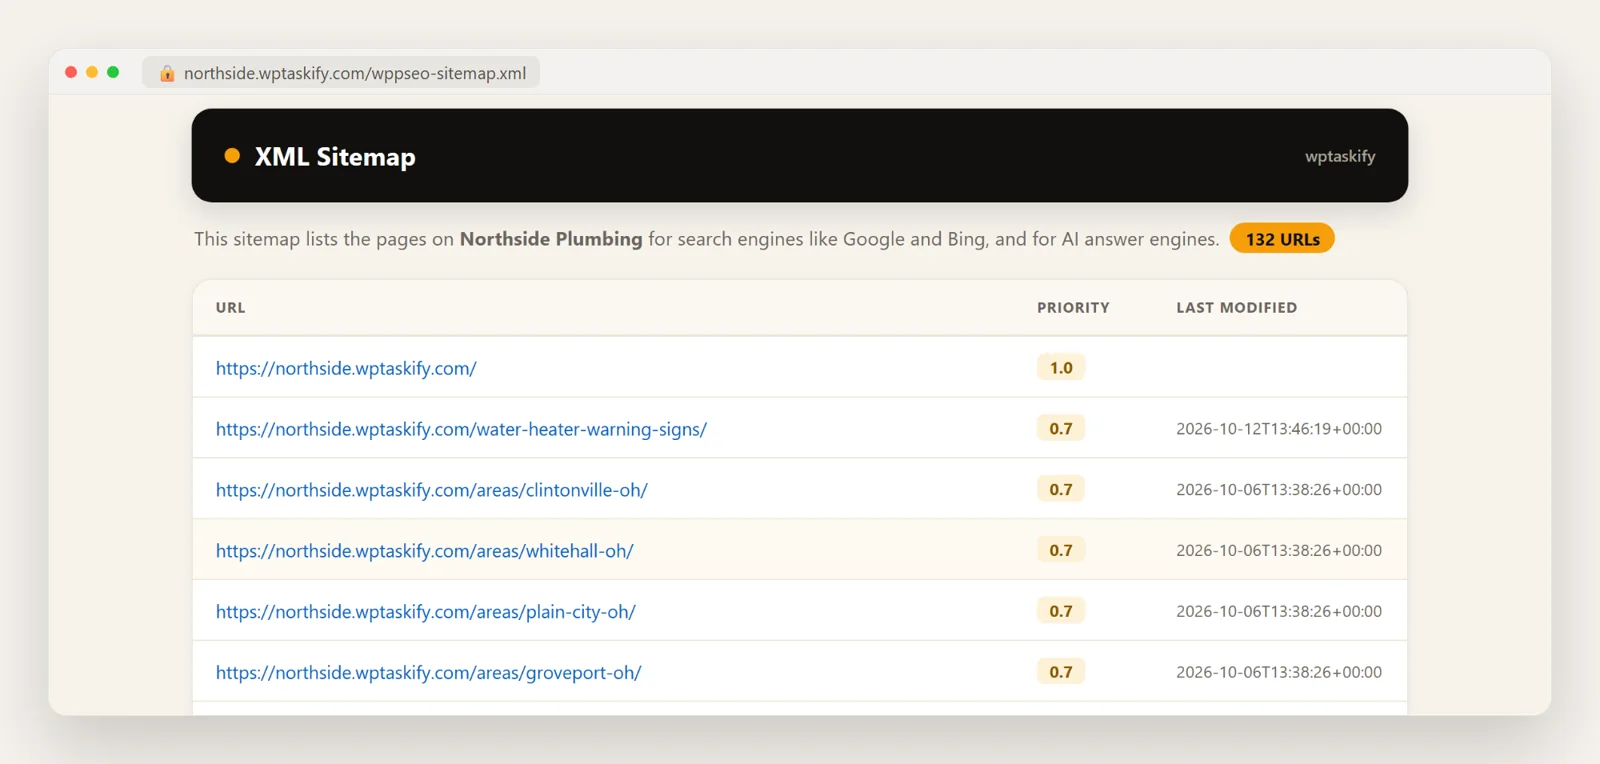The image size is (1600, 764).
Task: Click the 0.7 priority for plain-city-oh
Action: click(1061, 611)
